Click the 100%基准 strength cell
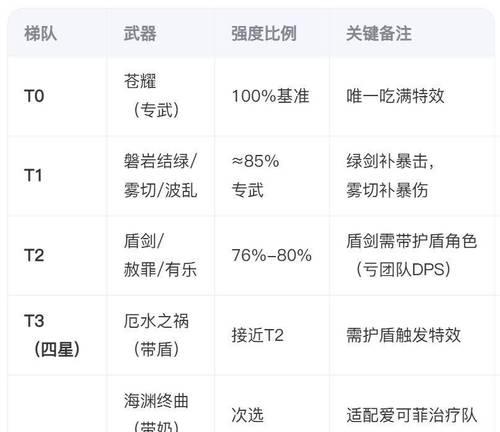 point(270,96)
